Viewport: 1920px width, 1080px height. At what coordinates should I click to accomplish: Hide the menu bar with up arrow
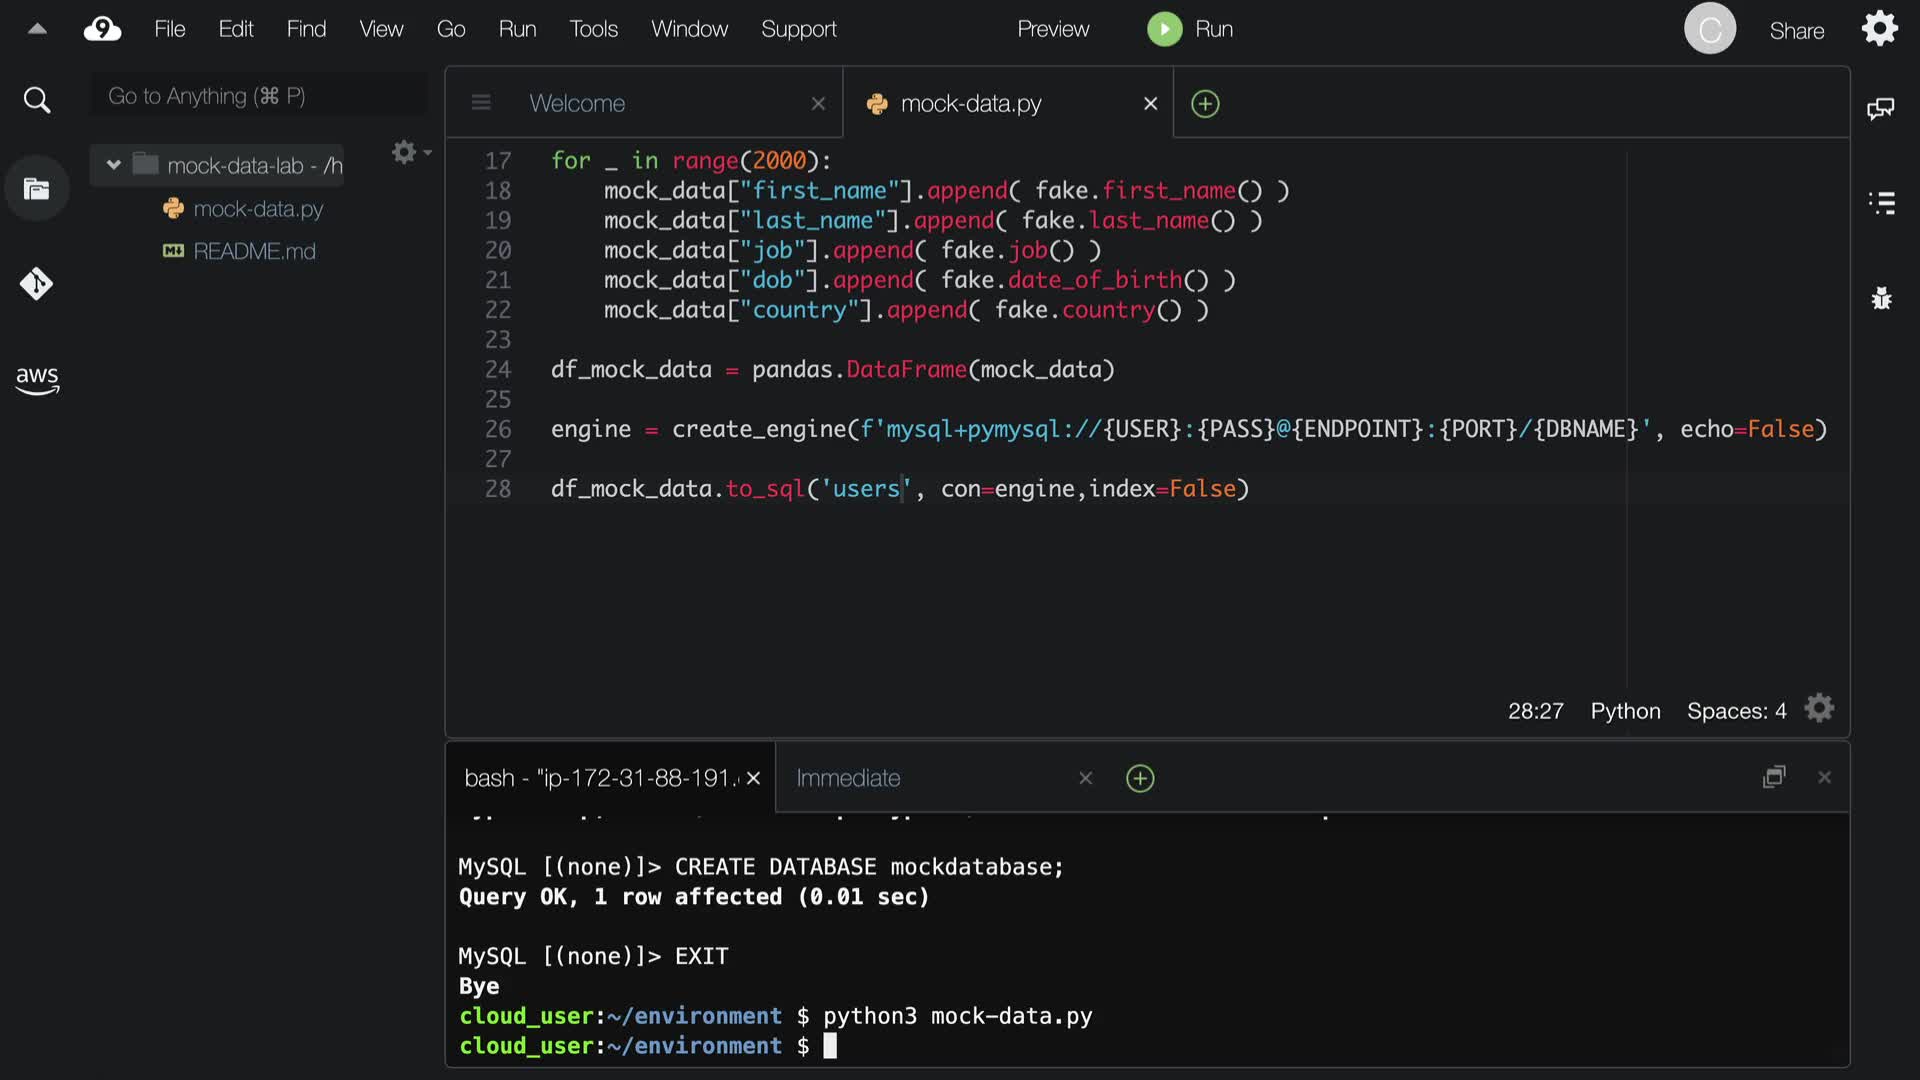37,29
